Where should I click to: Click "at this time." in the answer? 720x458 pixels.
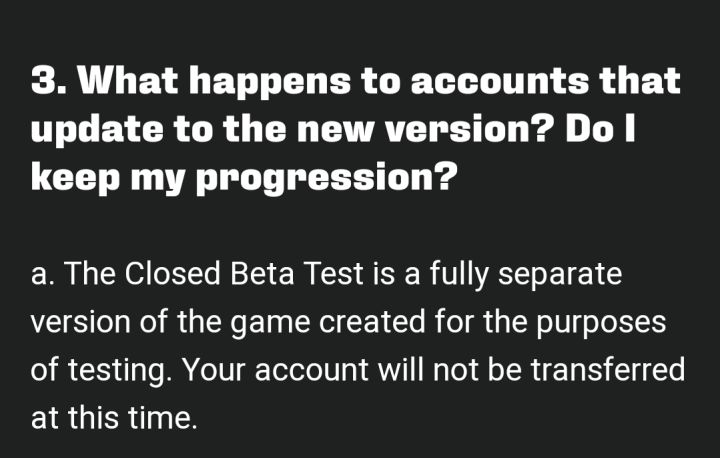pos(114,418)
